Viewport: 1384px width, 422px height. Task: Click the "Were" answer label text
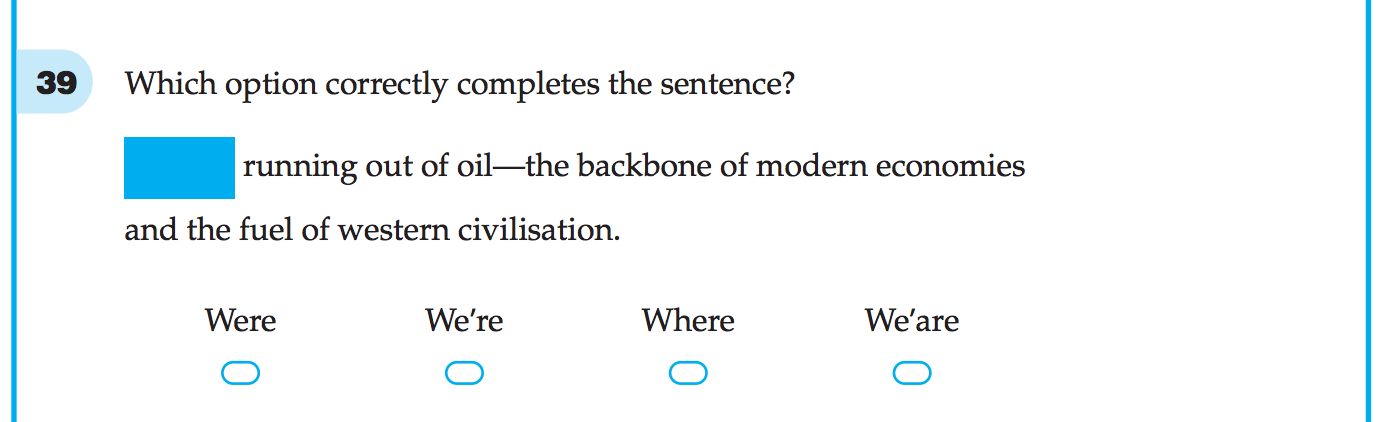point(240,321)
